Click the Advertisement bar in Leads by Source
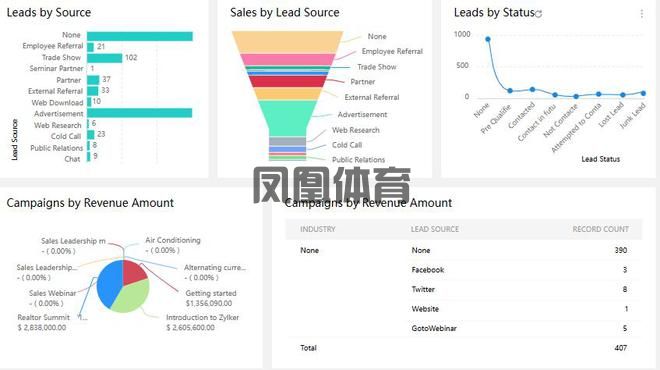The height and width of the screenshot is (370, 660). [x=140, y=113]
